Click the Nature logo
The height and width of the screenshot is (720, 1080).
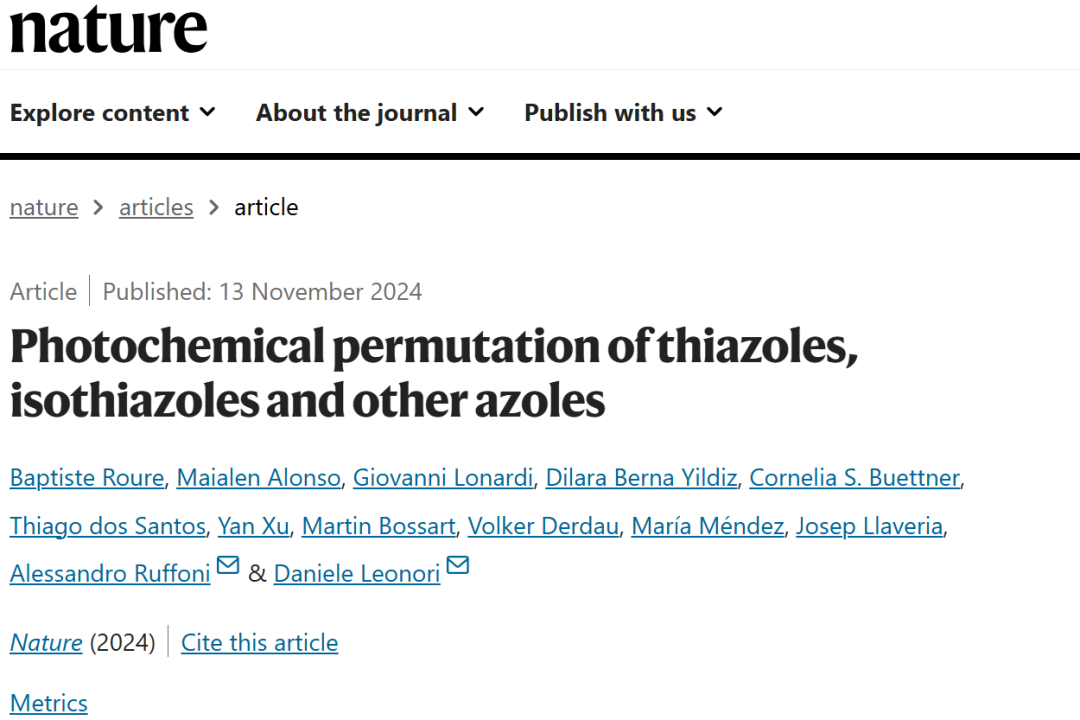tap(108, 30)
